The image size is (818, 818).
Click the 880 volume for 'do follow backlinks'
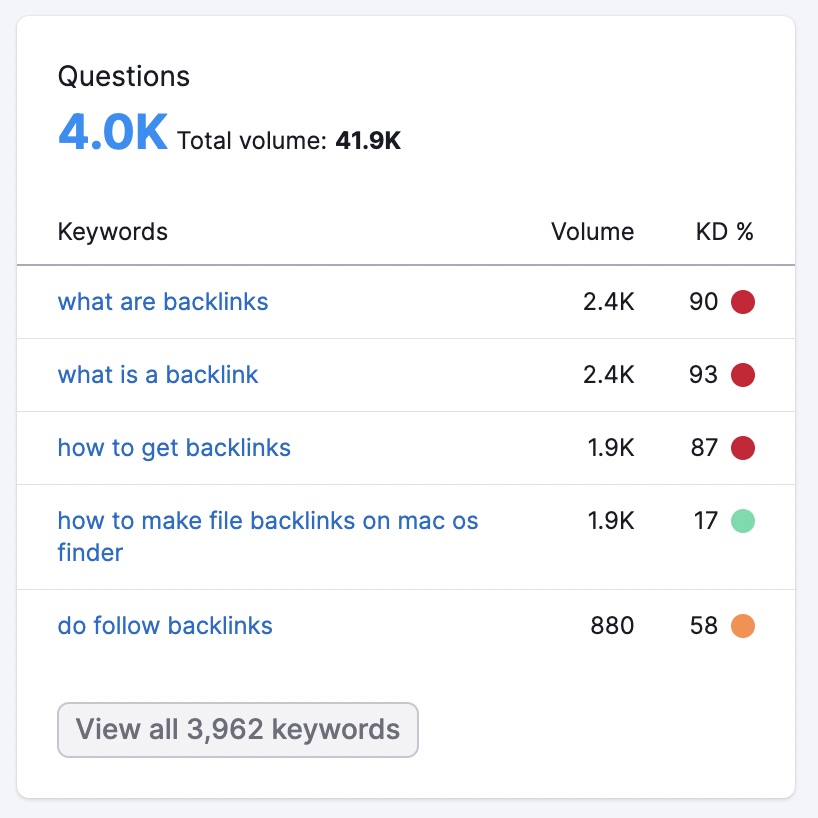point(611,626)
